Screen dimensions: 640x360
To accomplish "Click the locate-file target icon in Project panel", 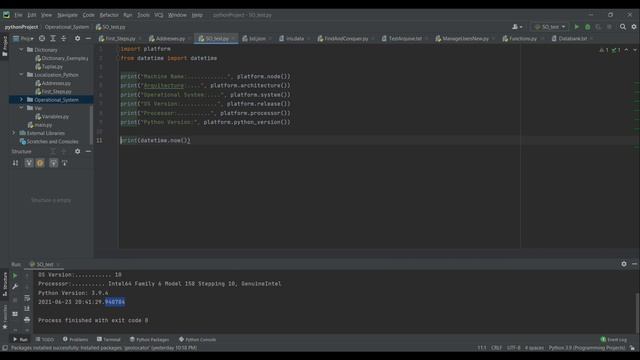I will tap(42, 38).
